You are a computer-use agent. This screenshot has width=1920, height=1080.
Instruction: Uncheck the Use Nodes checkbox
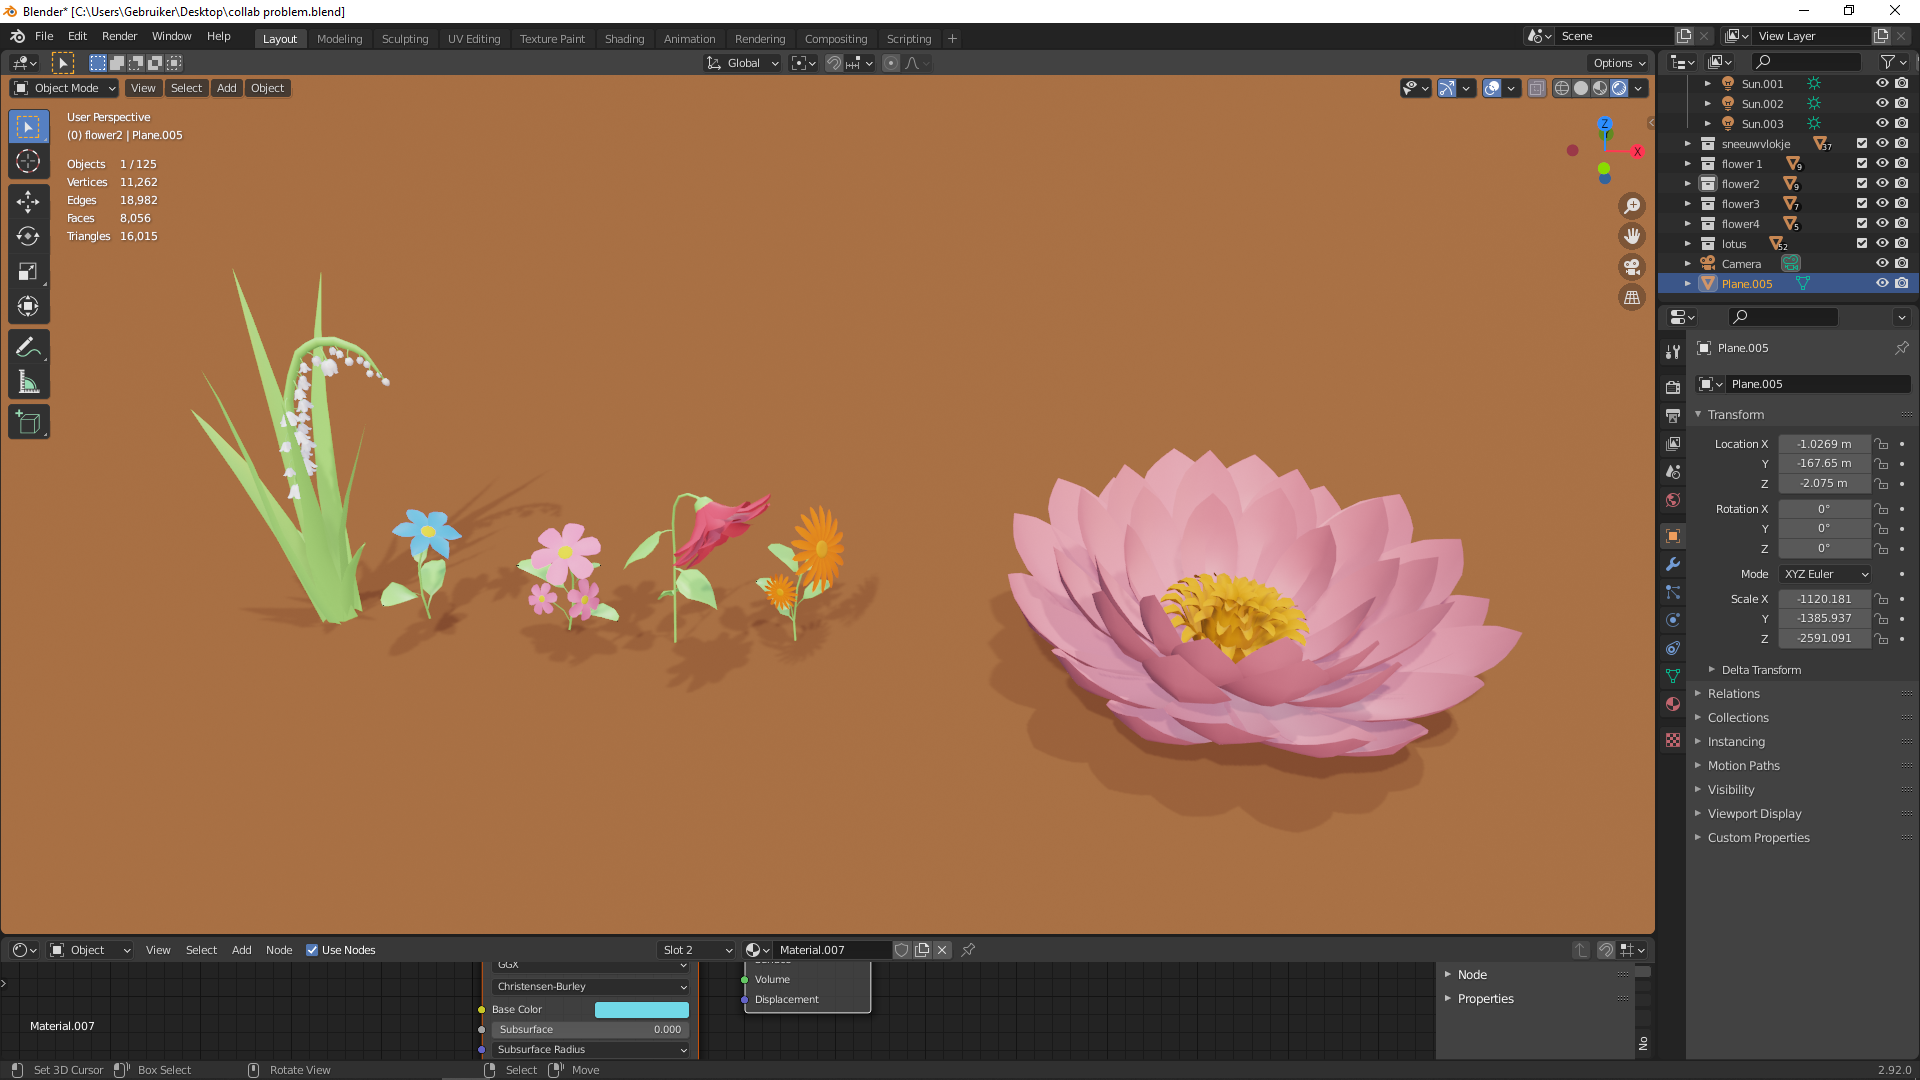pos(312,950)
